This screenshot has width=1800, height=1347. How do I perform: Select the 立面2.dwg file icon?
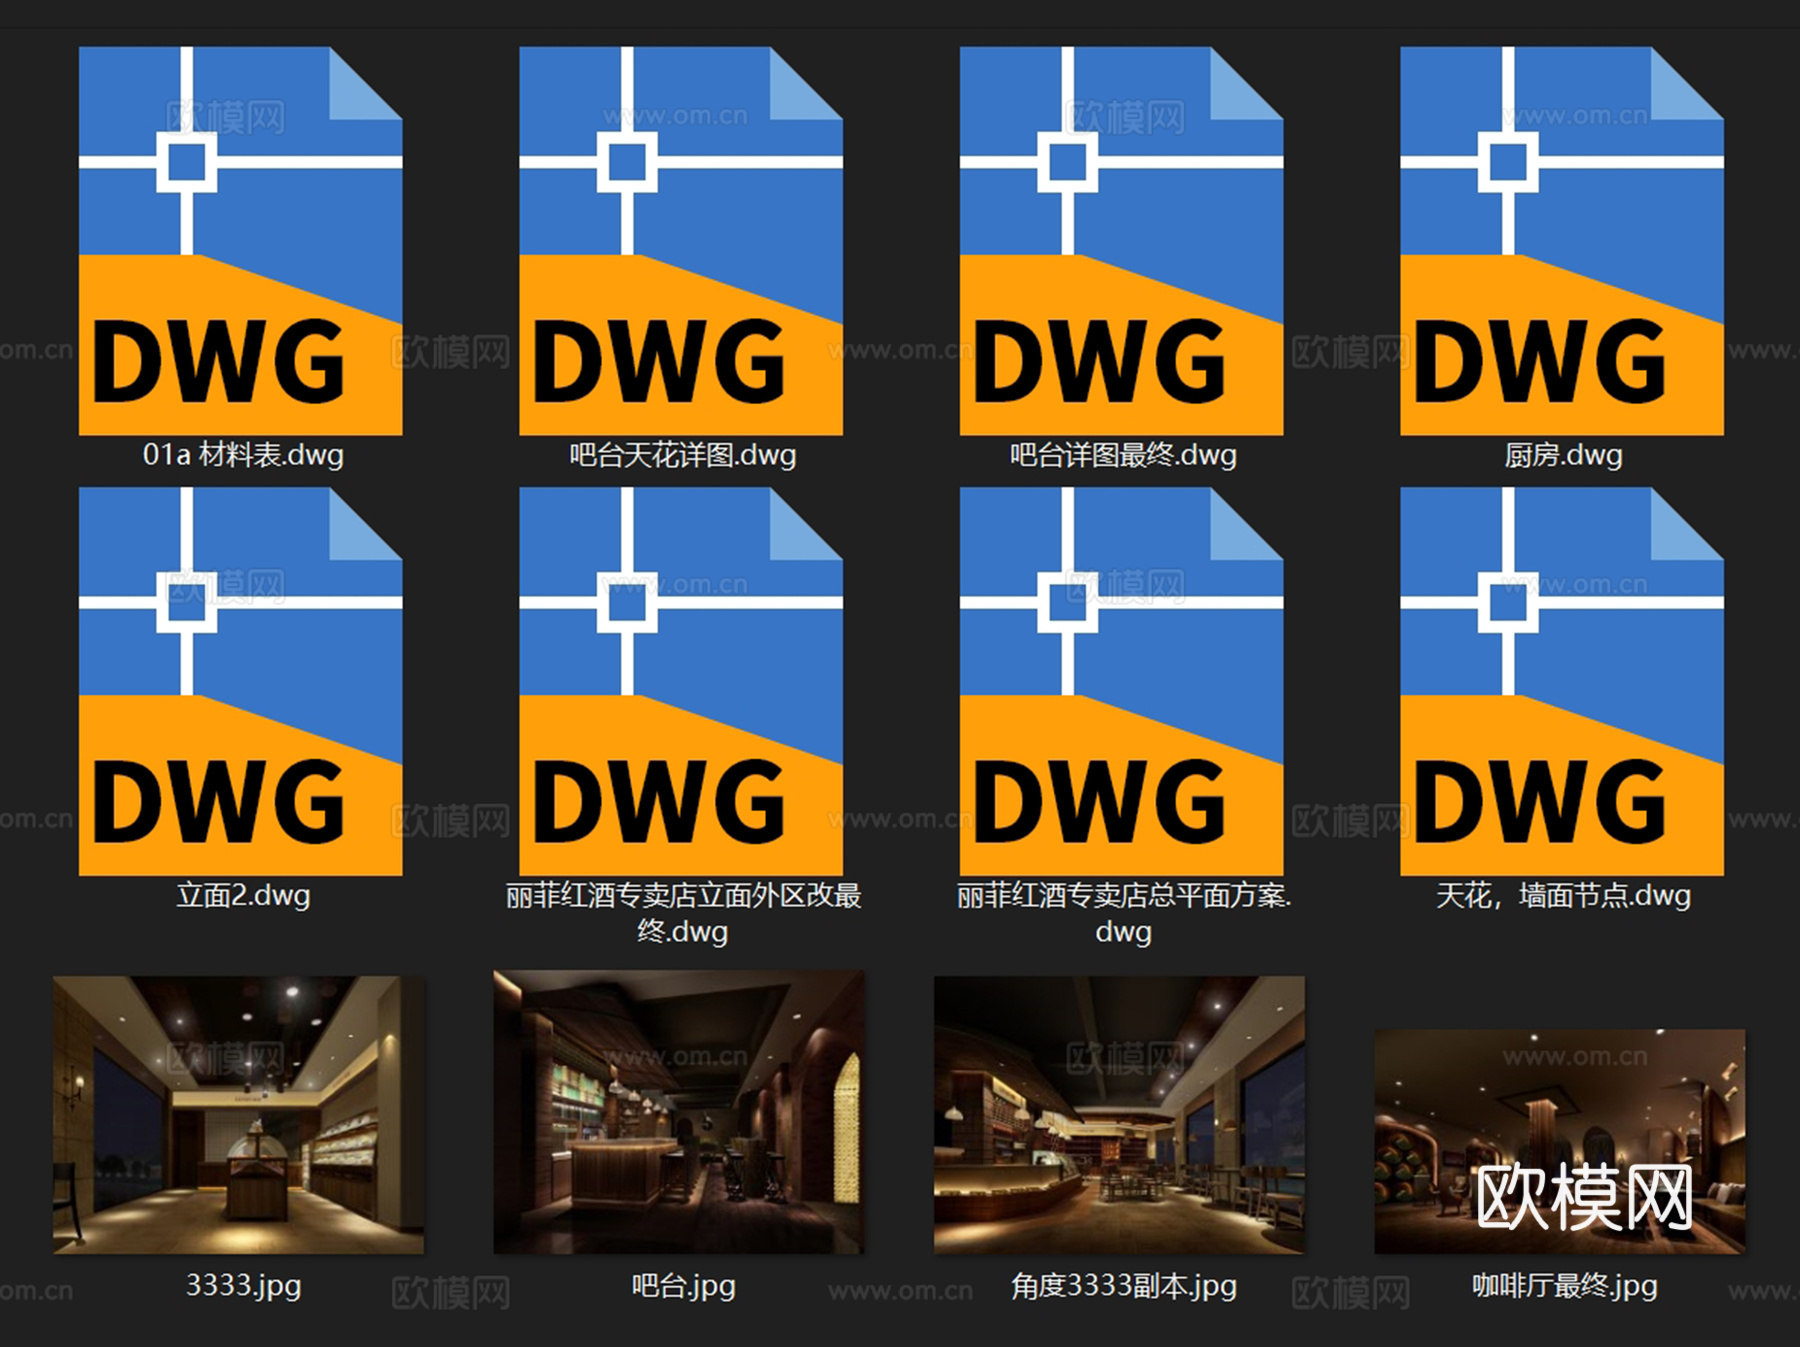tap(241, 681)
